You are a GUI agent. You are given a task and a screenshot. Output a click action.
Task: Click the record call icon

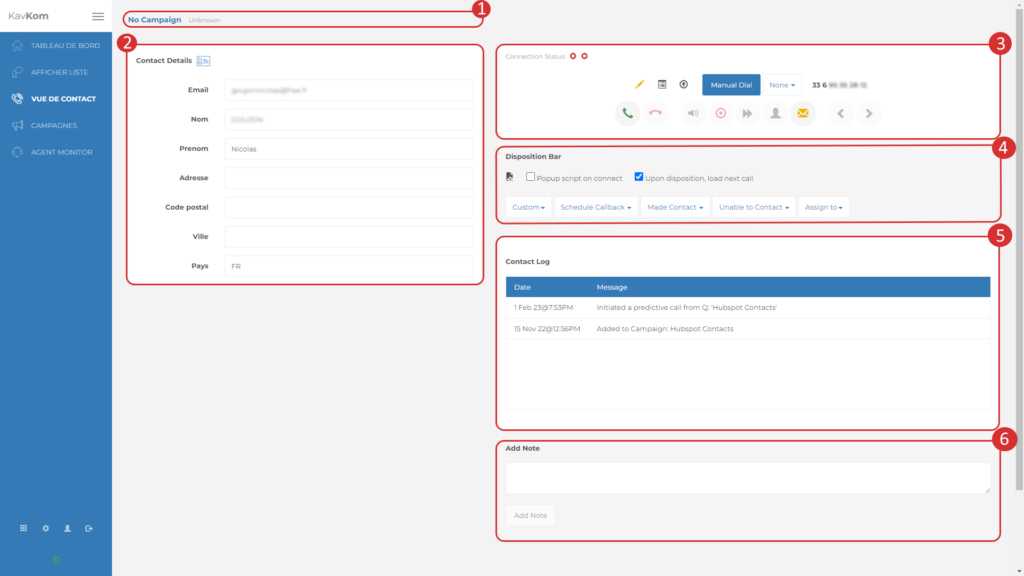click(720, 113)
